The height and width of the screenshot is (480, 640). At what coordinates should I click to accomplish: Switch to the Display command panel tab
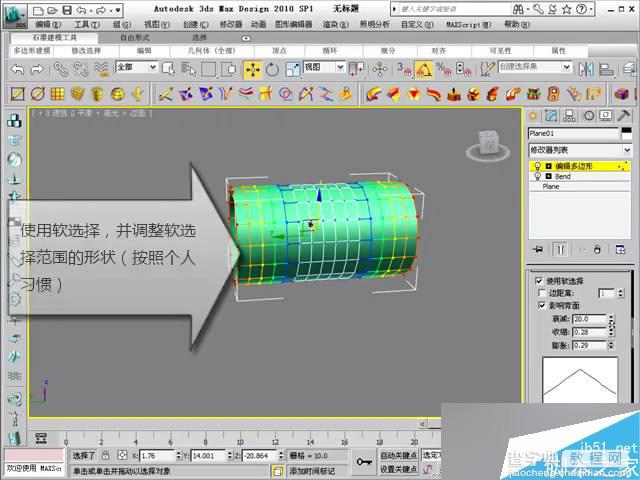click(606, 116)
